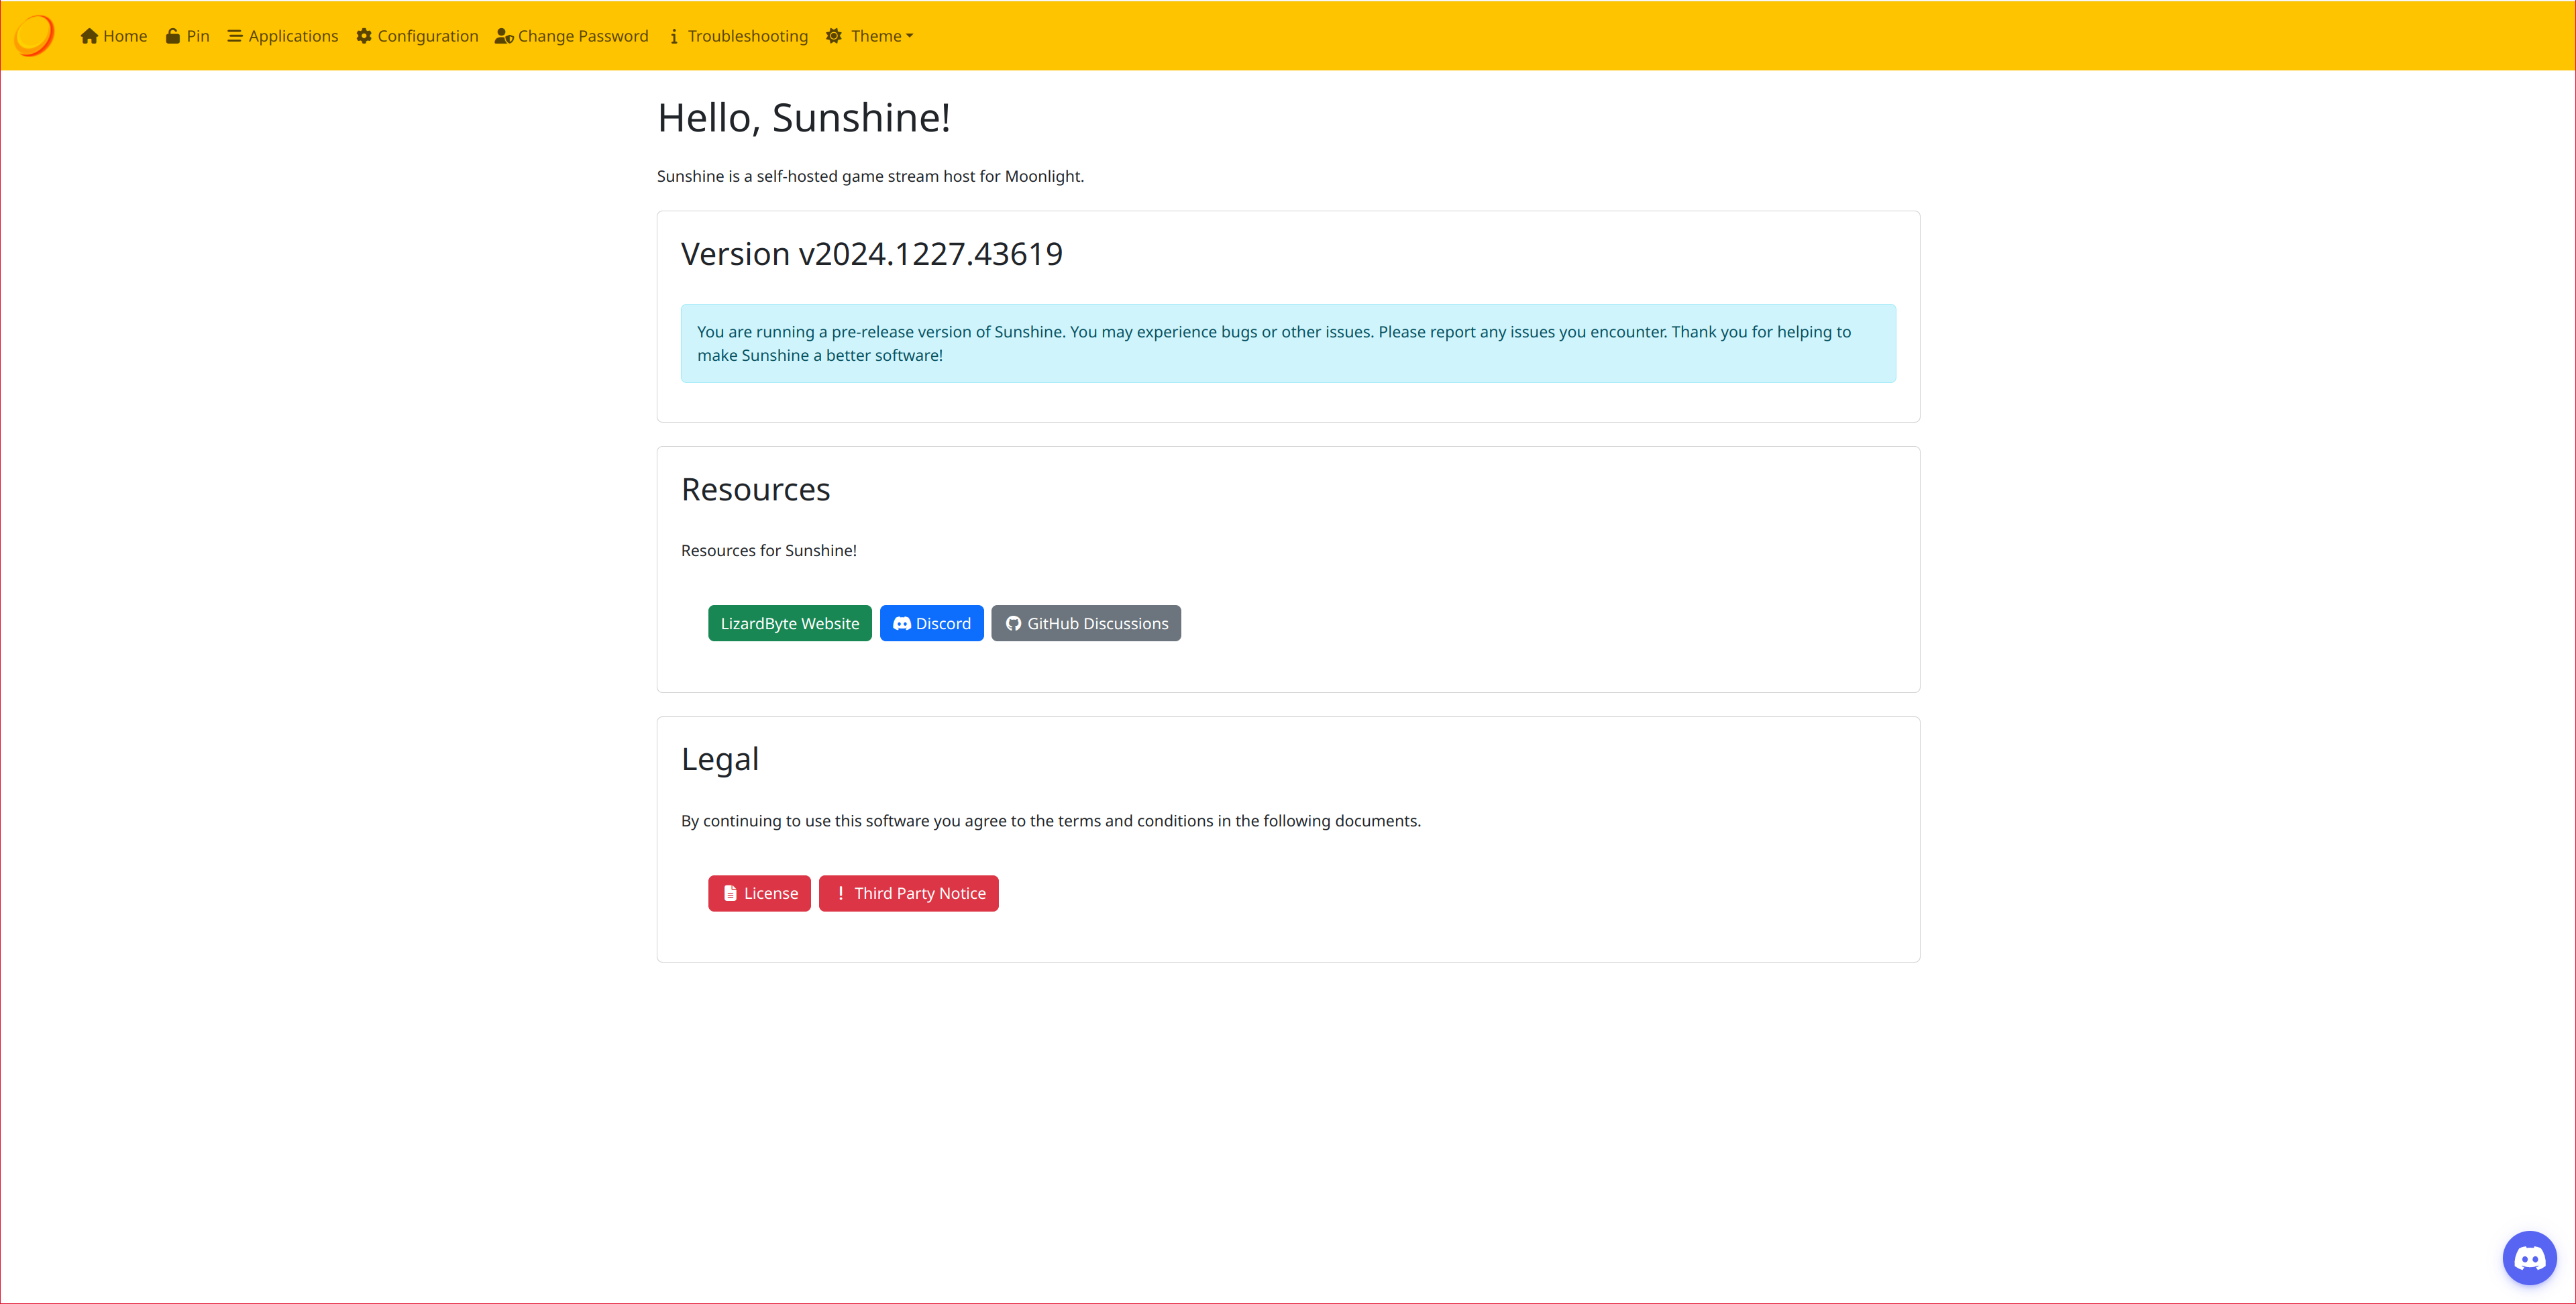Click the Troubleshooting info icon
This screenshot has height=1304, width=2576.
[x=674, y=36]
